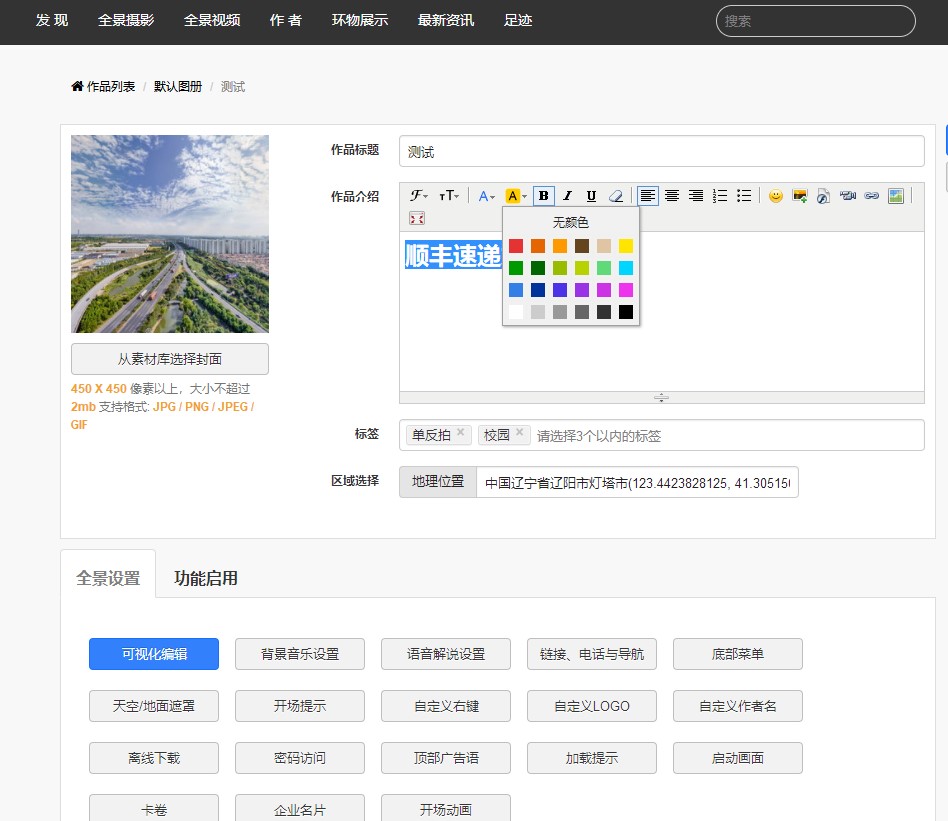This screenshot has width=948, height=821.
Task: Open the smiley emoticon picker
Action: click(776, 196)
